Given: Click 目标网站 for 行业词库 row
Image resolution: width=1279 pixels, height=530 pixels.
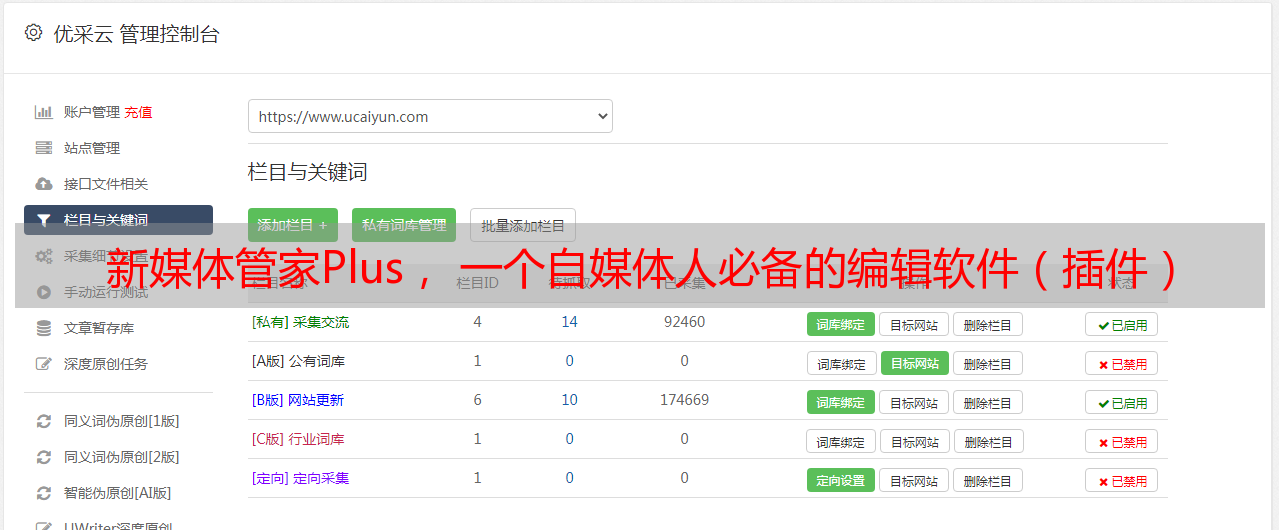Looking at the screenshot, I should [915, 441].
